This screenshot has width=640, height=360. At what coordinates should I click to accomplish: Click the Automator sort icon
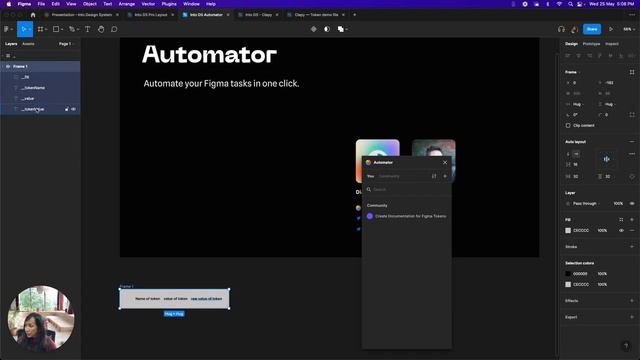(434, 176)
